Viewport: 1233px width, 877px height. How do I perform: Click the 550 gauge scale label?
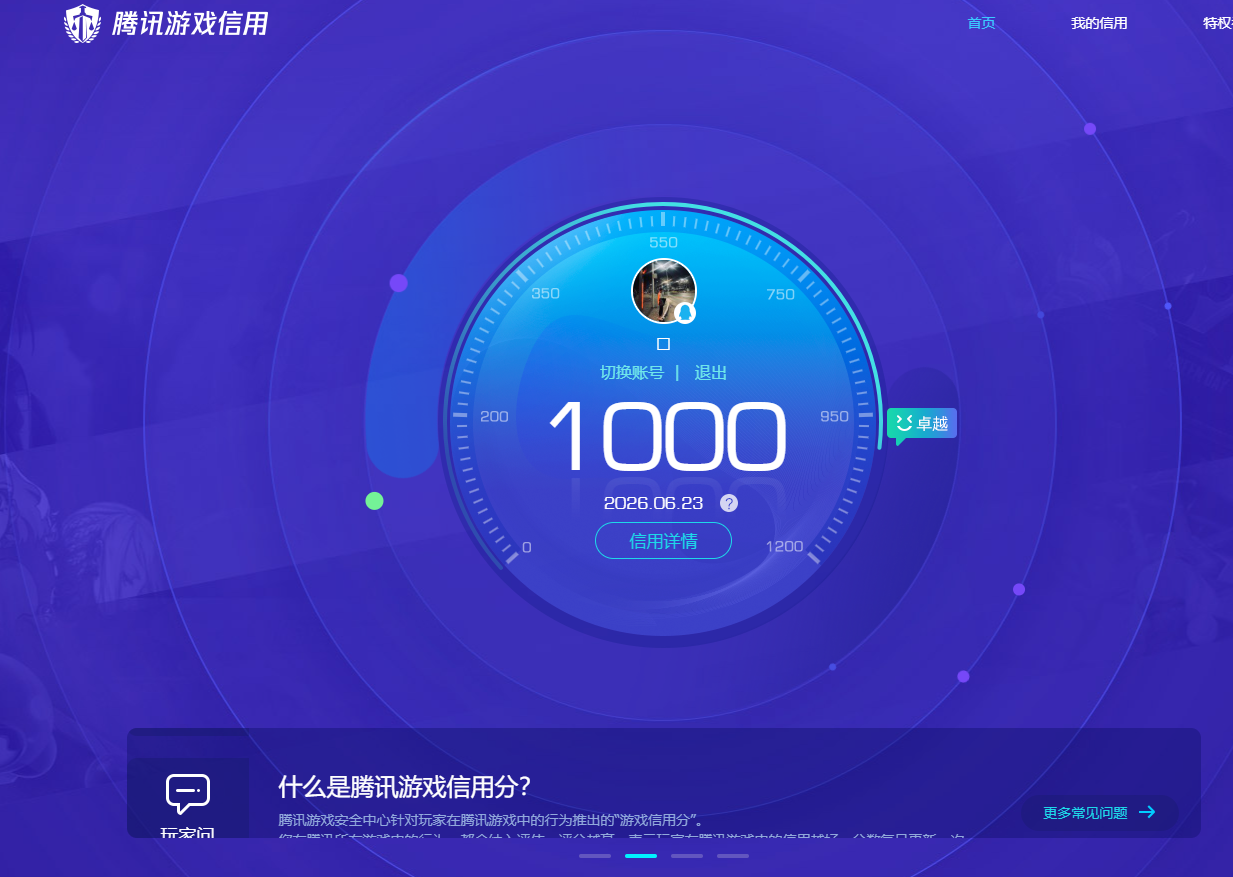[x=664, y=242]
